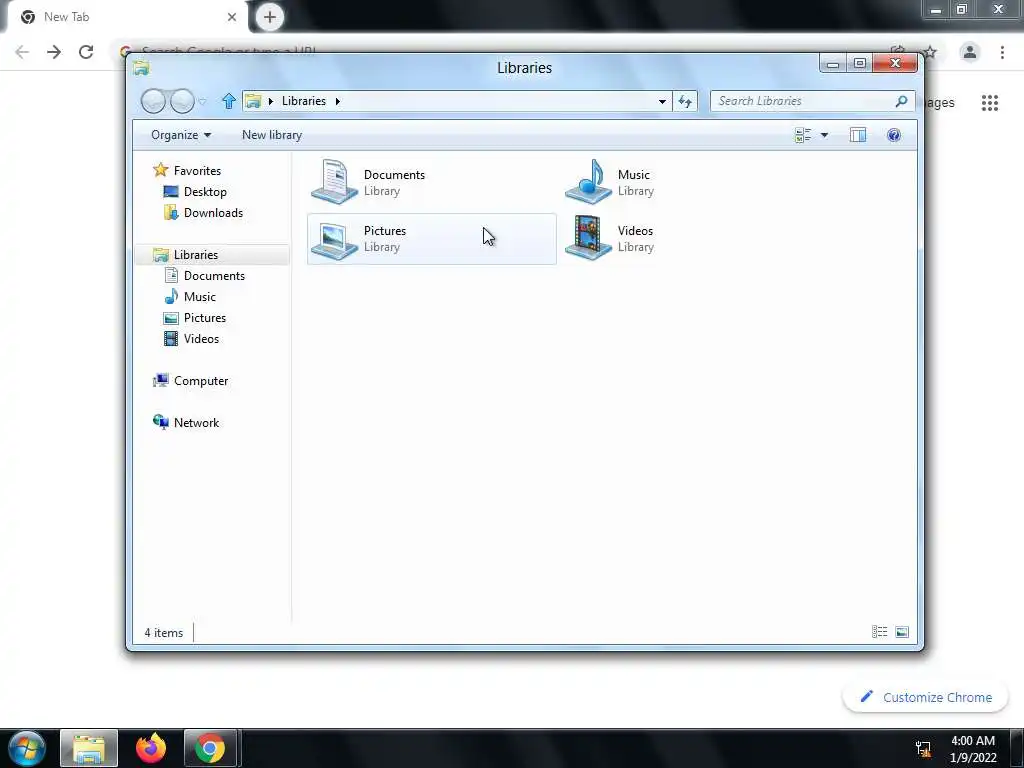This screenshot has width=1024, height=768.
Task: Click the Favorites star icon in sidebar
Action: (161, 170)
